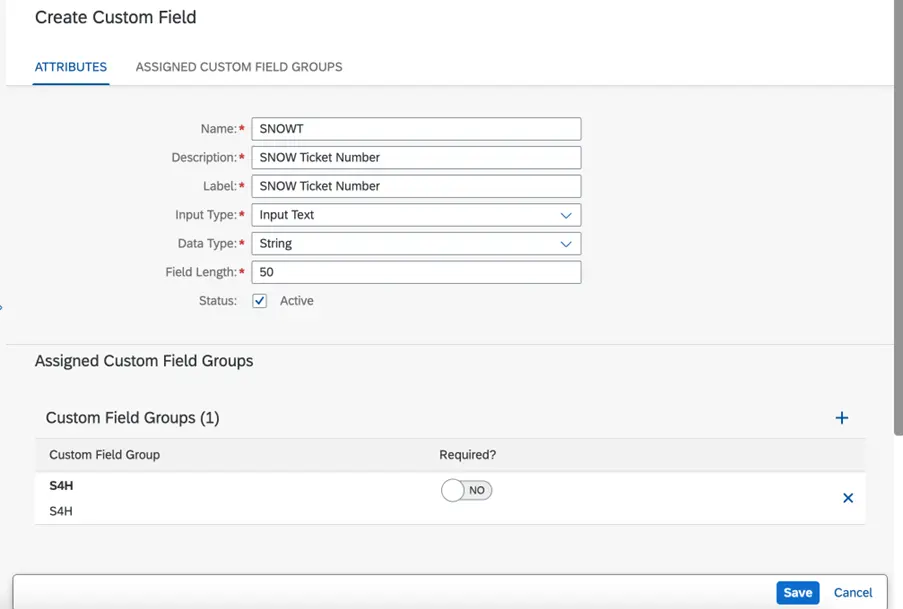Select the Attributes tab
903x609 pixels.
(x=71, y=67)
